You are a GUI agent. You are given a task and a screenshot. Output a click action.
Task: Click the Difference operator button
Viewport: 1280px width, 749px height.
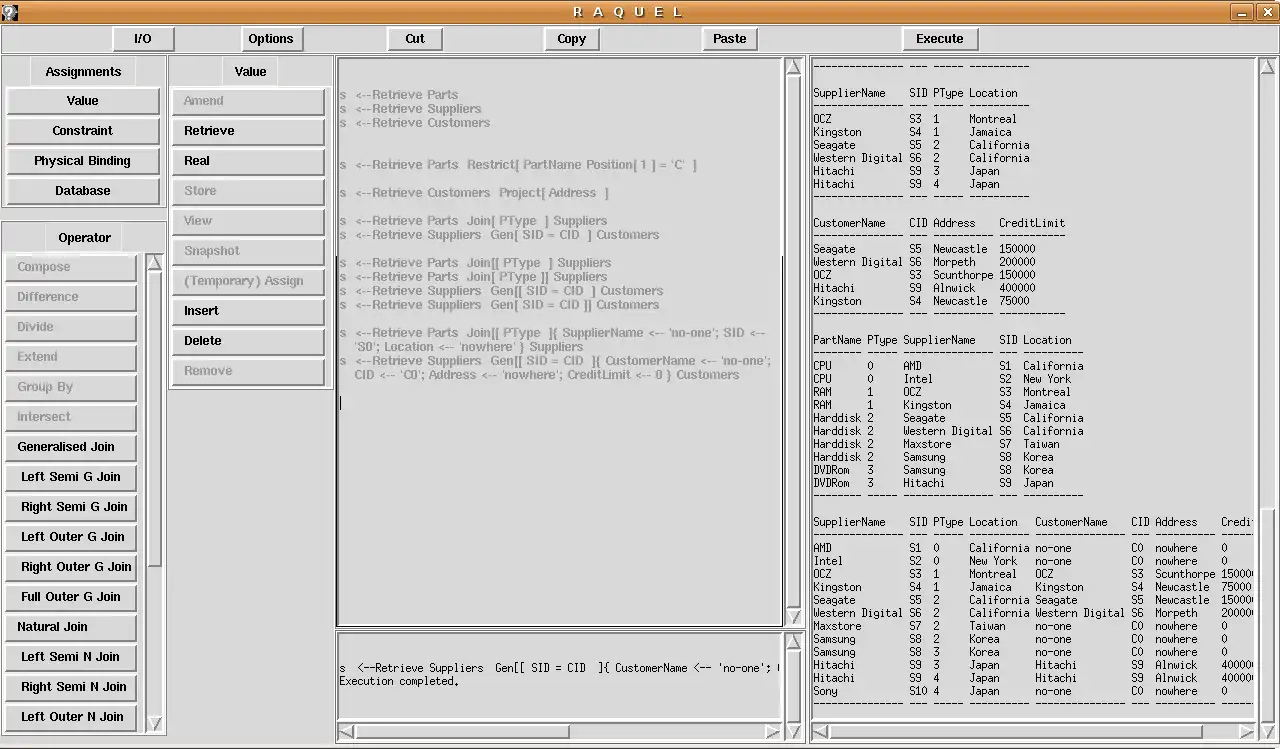[x=71, y=297]
